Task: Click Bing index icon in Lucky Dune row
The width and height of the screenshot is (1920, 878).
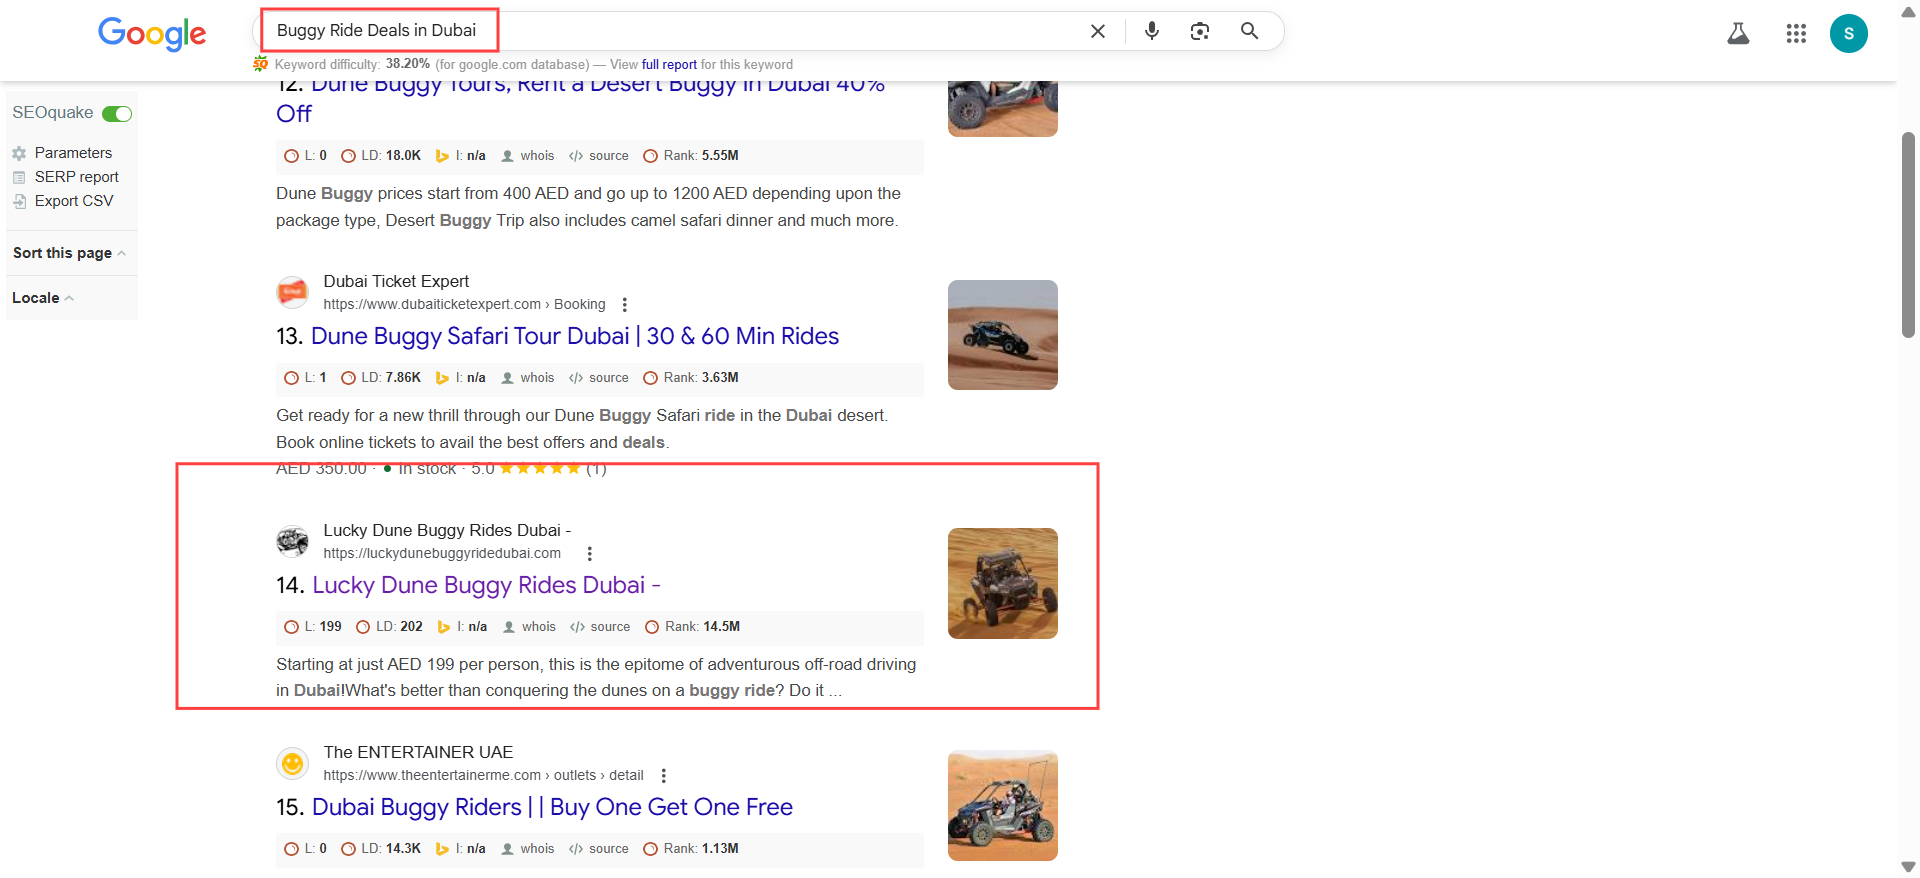Action: pyautogui.click(x=444, y=627)
